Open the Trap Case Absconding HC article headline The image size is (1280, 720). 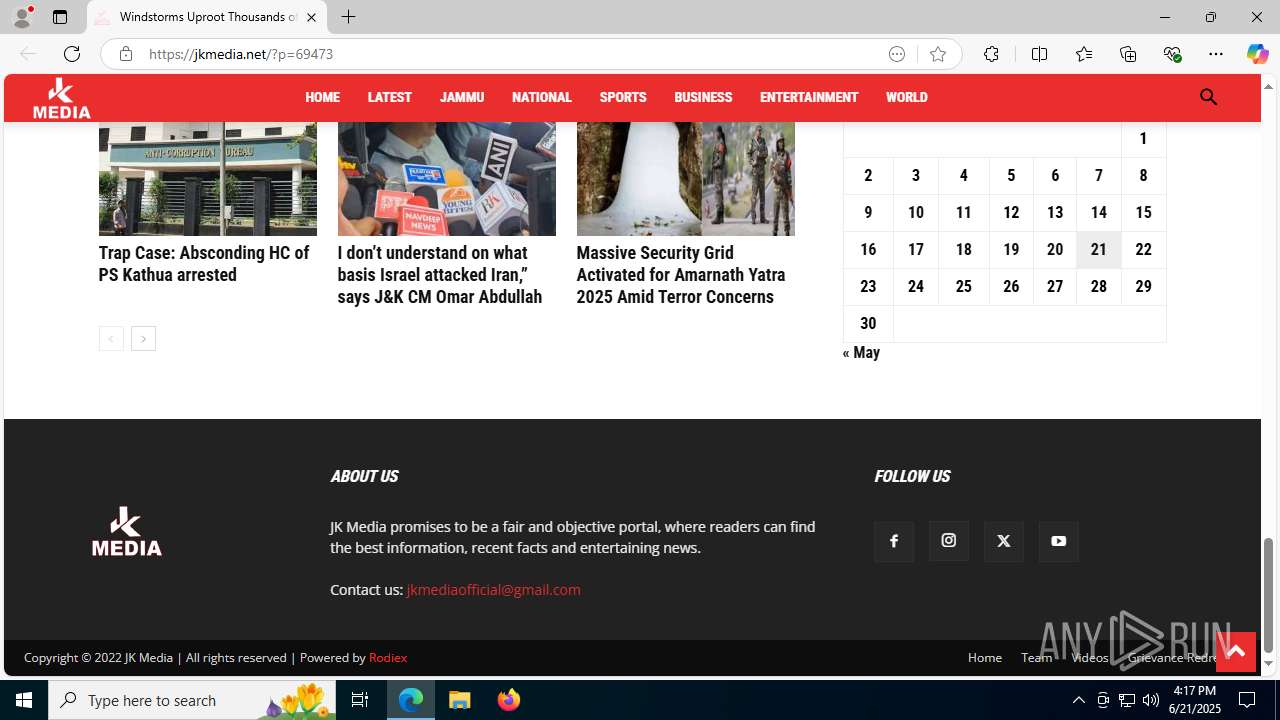tap(204, 264)
